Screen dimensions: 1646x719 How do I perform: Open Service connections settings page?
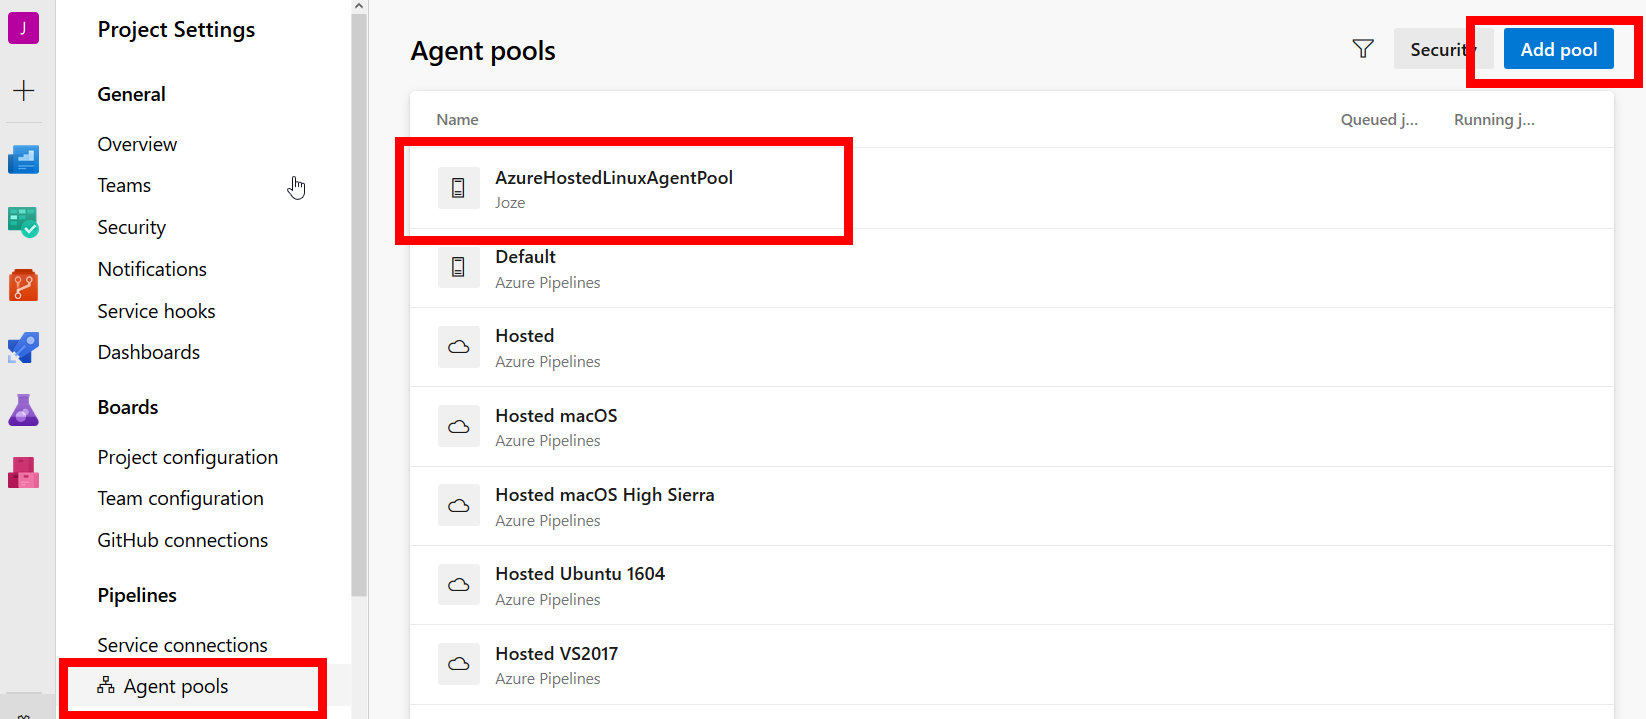(182, 645)
